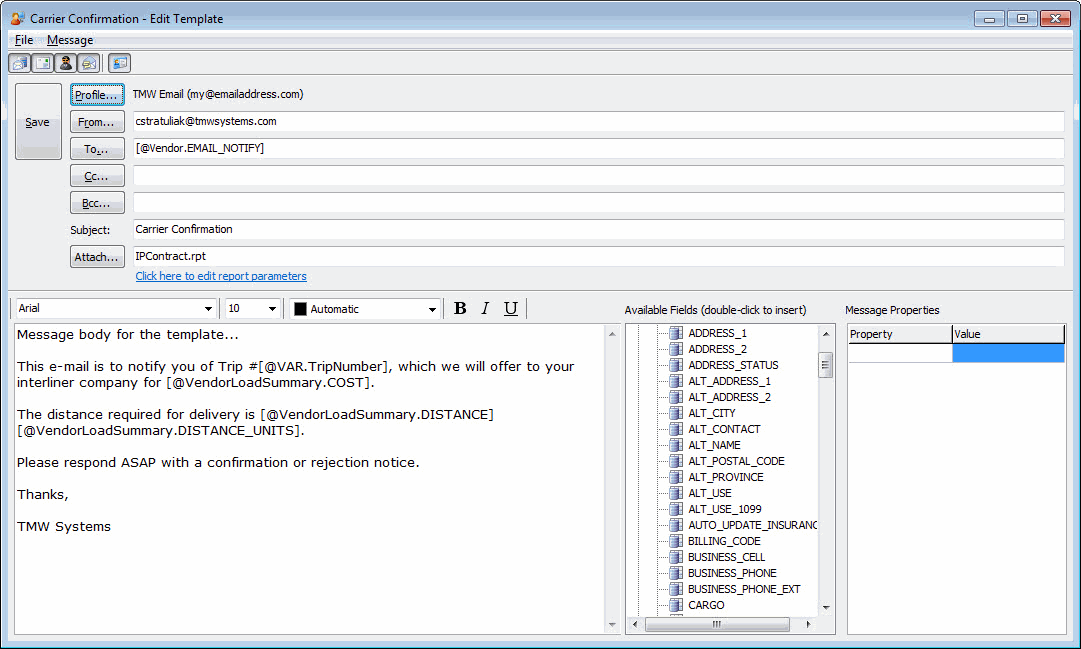Click the ALT_CITY field icon
The width and height of the screenshot is (1081, 649).
tap(675, 413)
